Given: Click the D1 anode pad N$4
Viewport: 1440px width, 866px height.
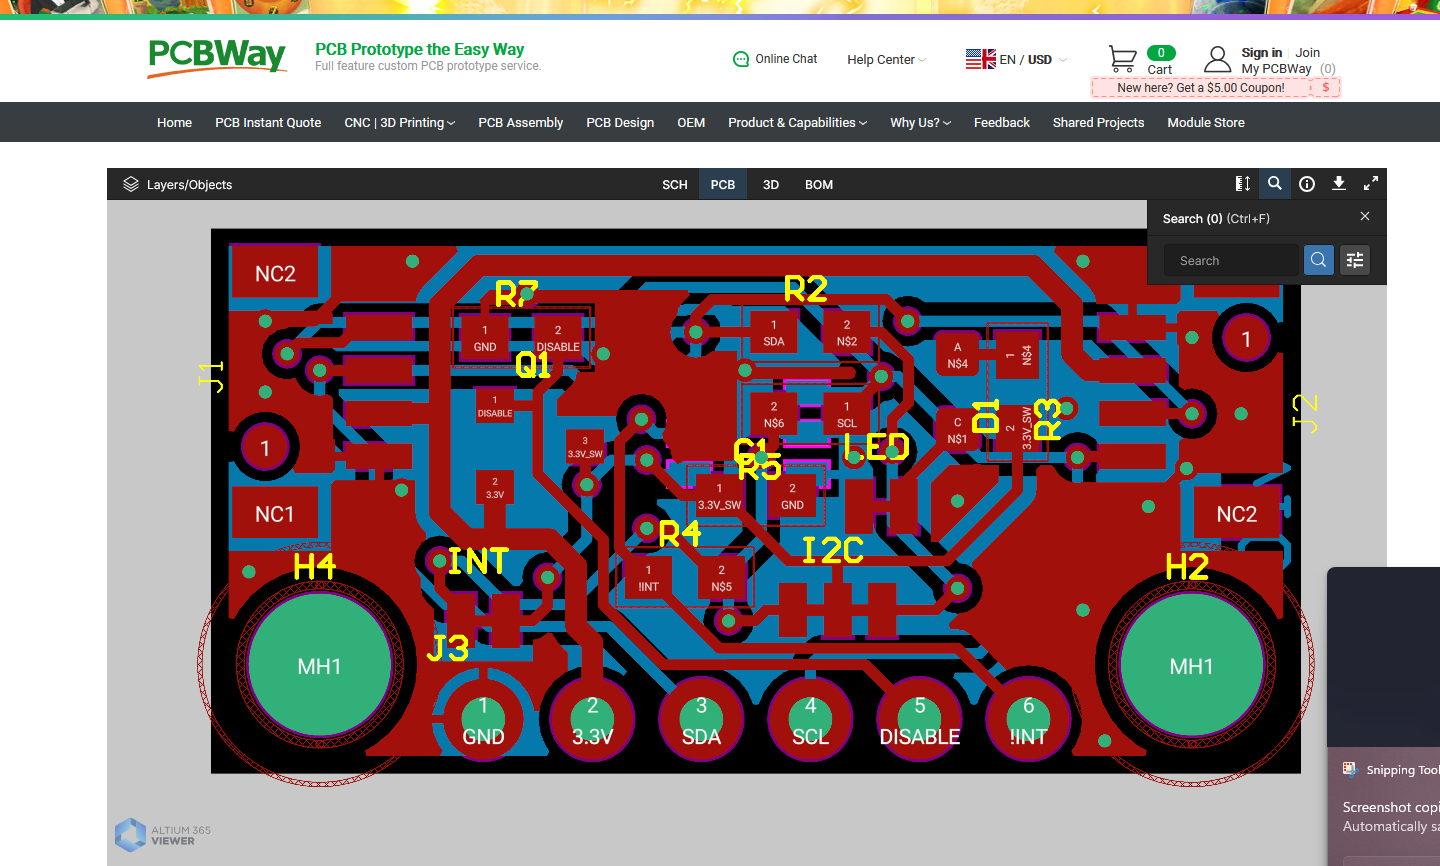Looking at the screenshot, I should [958, 355].
